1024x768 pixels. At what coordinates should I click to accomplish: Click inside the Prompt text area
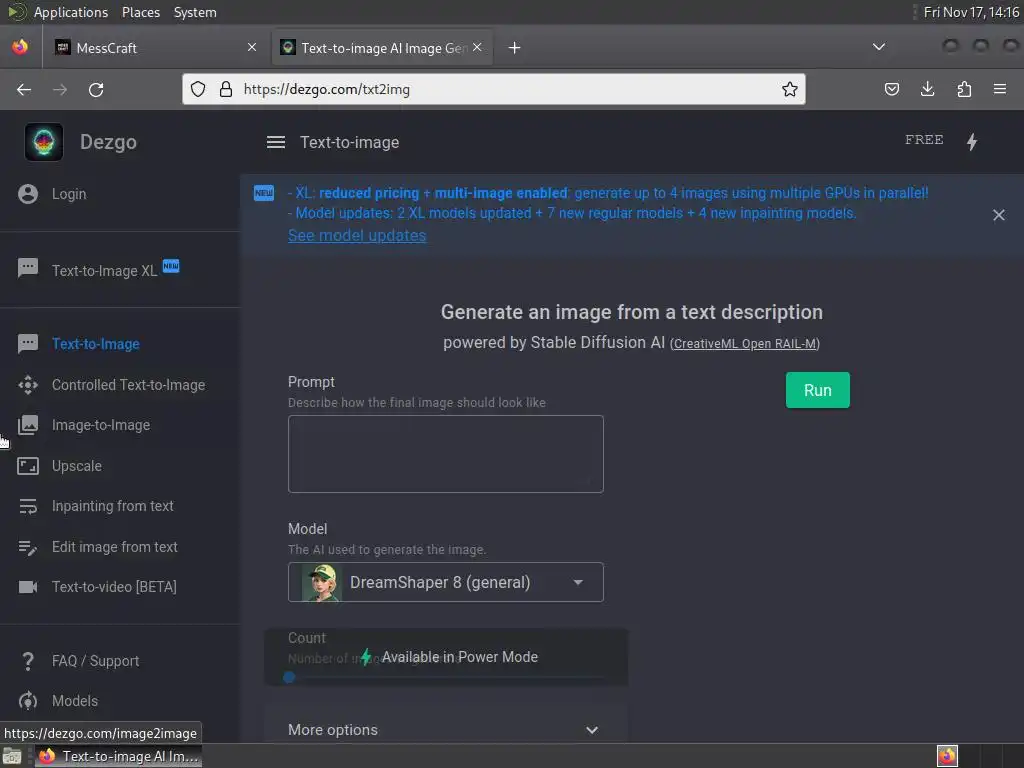tap(446, 454)
